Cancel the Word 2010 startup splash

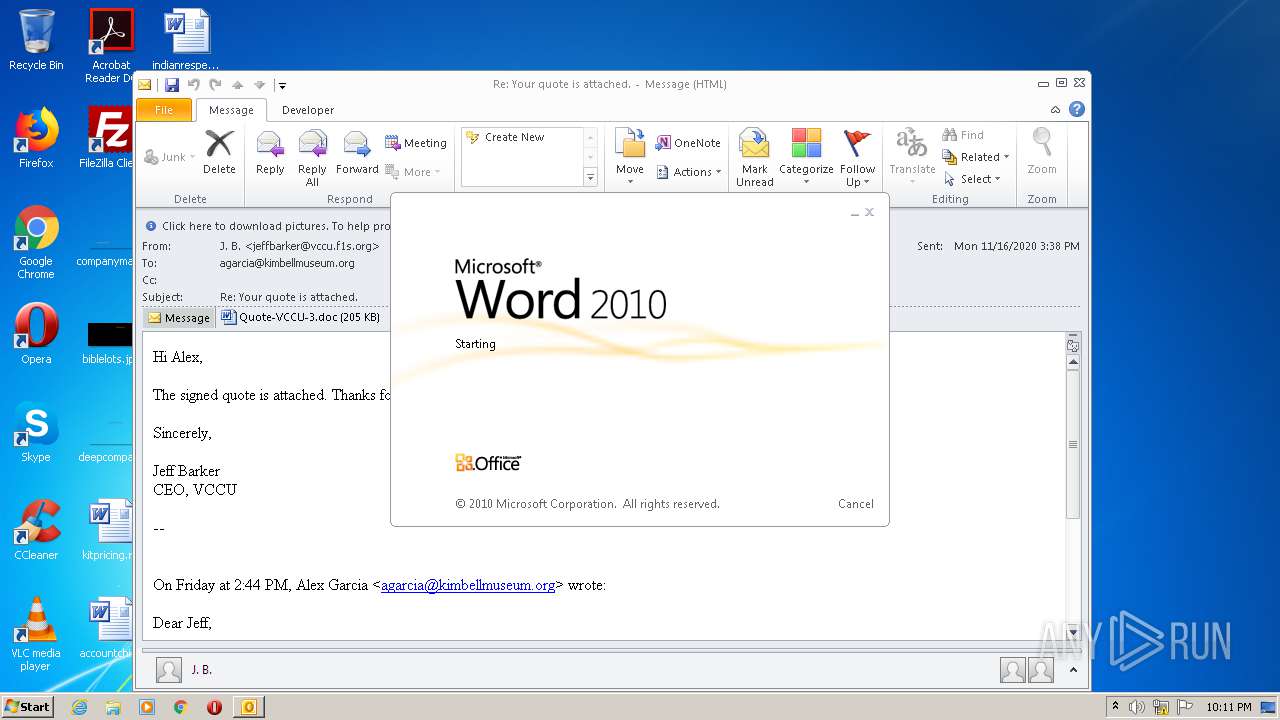(855, 504)
